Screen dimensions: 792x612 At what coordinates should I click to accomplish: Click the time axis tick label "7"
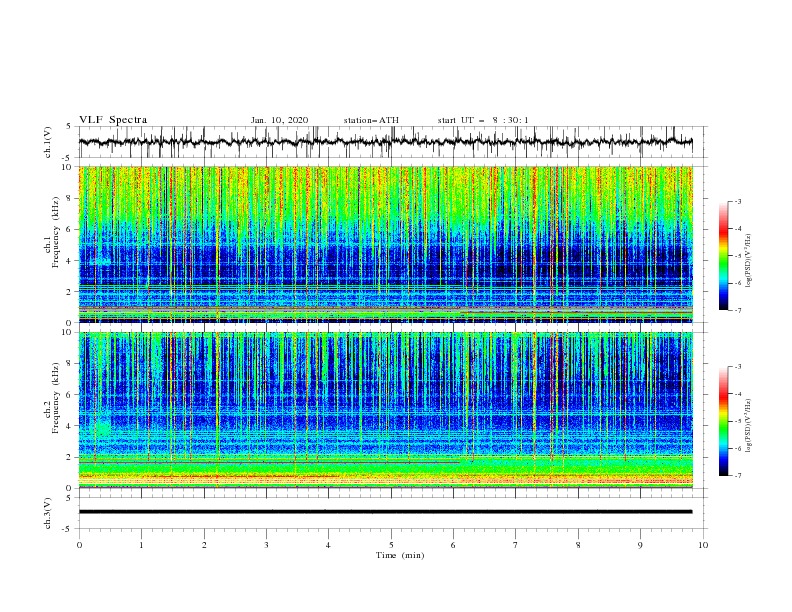point(516,545)
